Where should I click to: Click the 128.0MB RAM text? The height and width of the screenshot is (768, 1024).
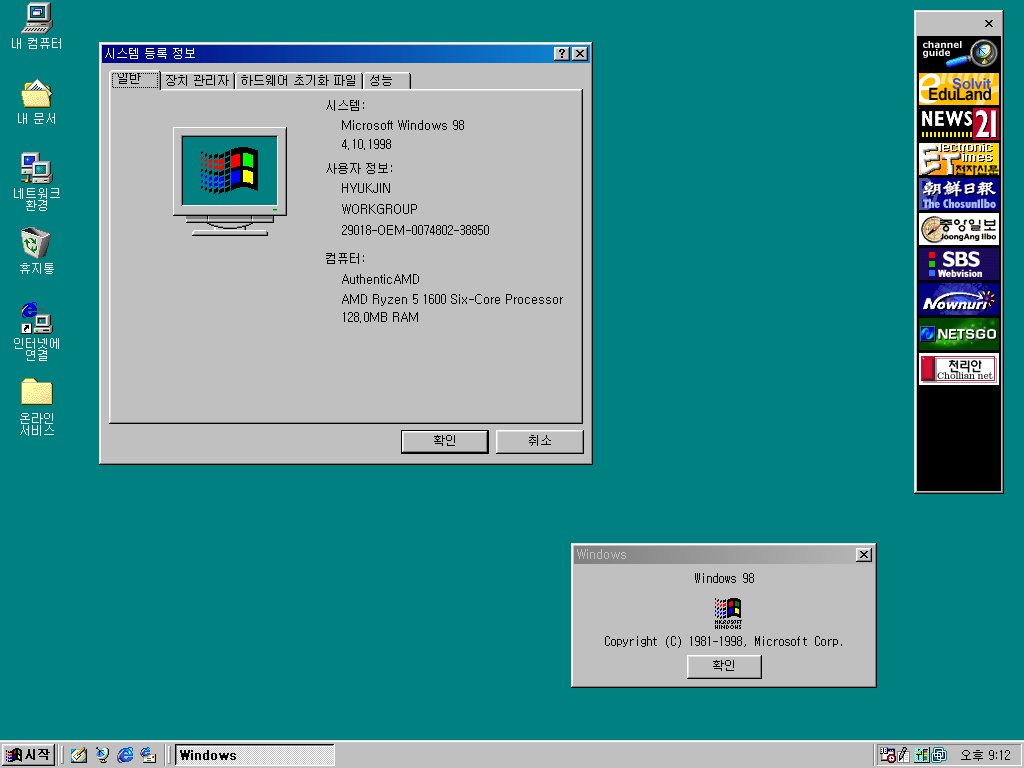(379, 317)
